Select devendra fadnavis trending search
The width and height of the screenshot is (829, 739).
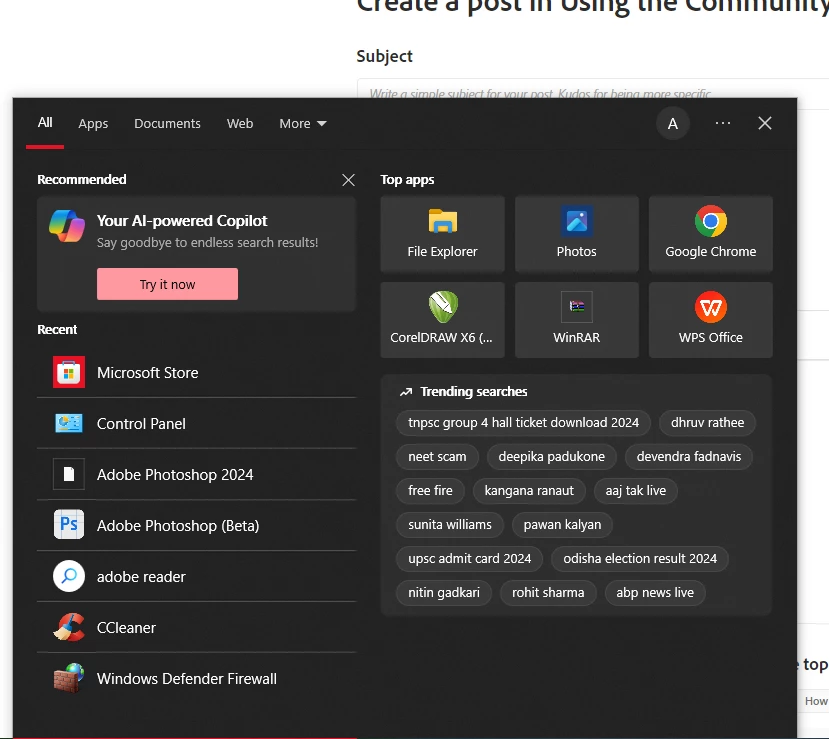pyautogui.click(x=688, y=456)
